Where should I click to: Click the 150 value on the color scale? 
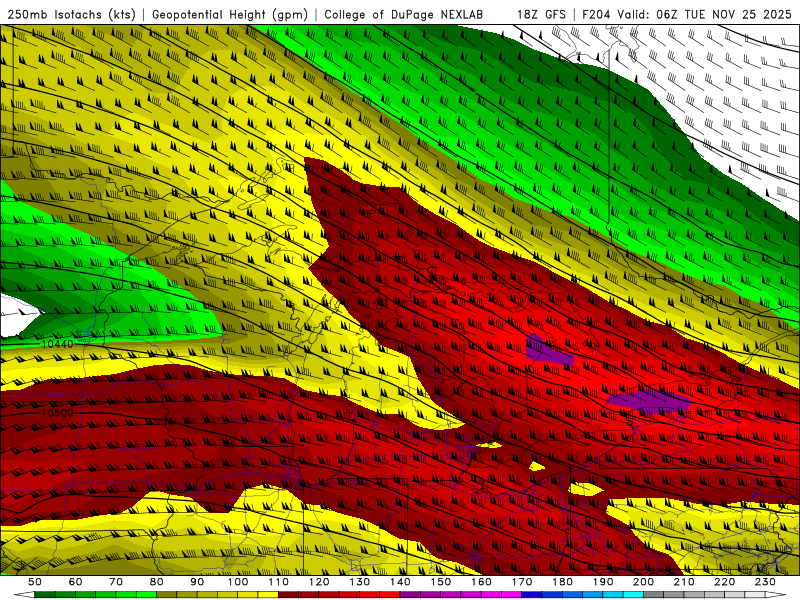(x=440, y=582)
